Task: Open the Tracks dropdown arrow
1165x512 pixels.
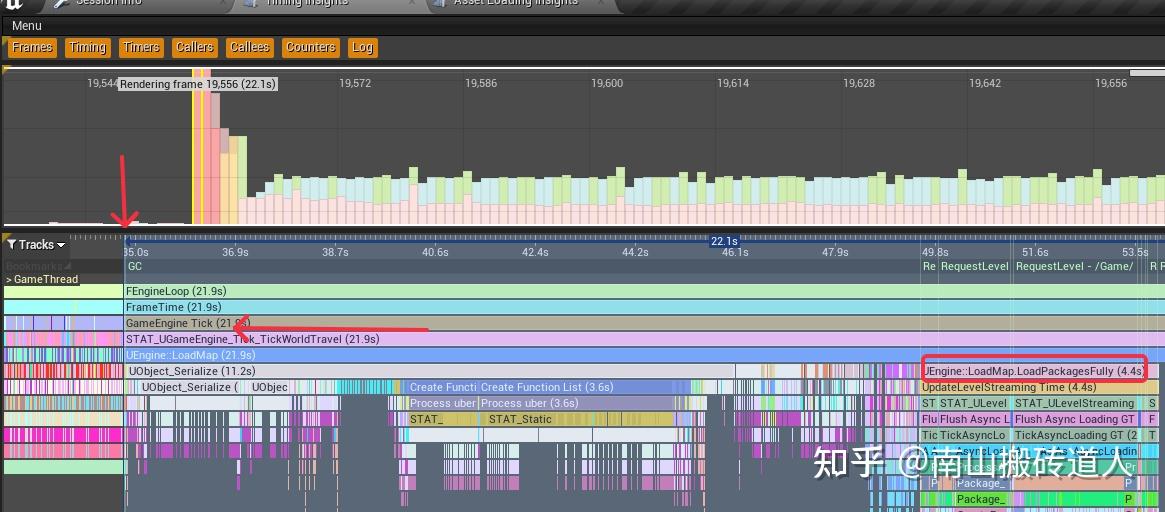Action: pos(61,245)
